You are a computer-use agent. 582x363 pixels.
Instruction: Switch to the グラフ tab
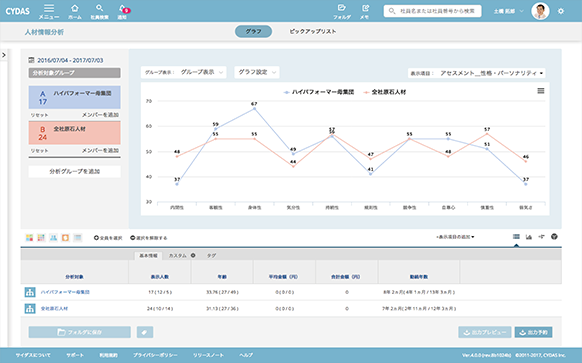tap(253, 32)
